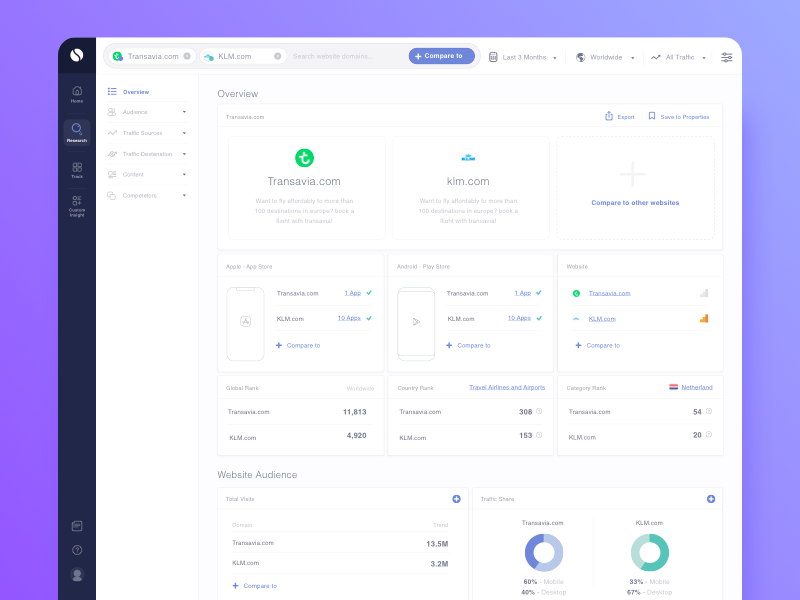Viewport: 800px width, 600px height.
Task: Remove the Transavia.com chip from the search bar
Action: 187,56
